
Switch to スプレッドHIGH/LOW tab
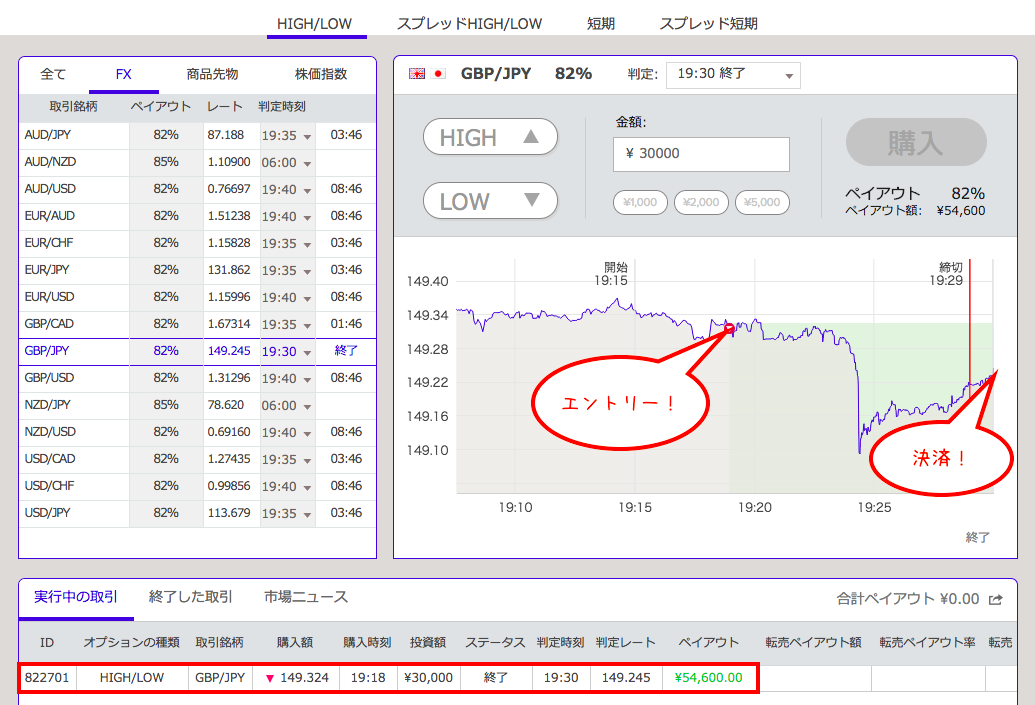coord(469,23)
